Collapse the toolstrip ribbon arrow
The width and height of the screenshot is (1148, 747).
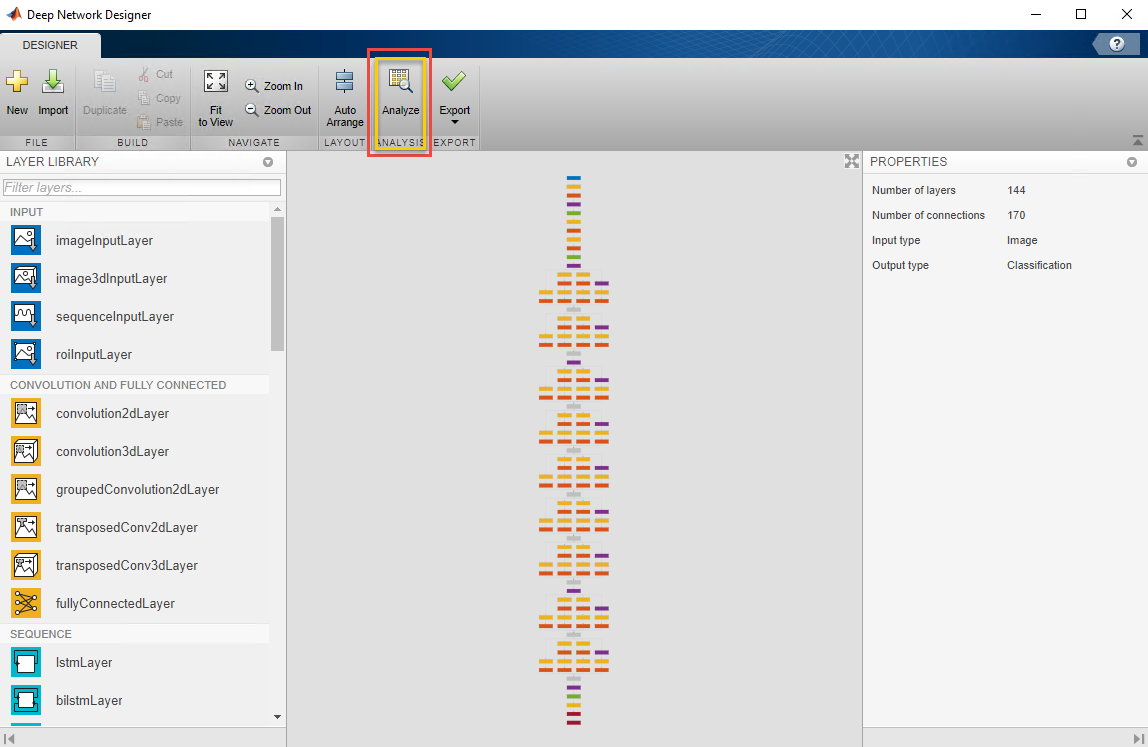coord(1137,141)
